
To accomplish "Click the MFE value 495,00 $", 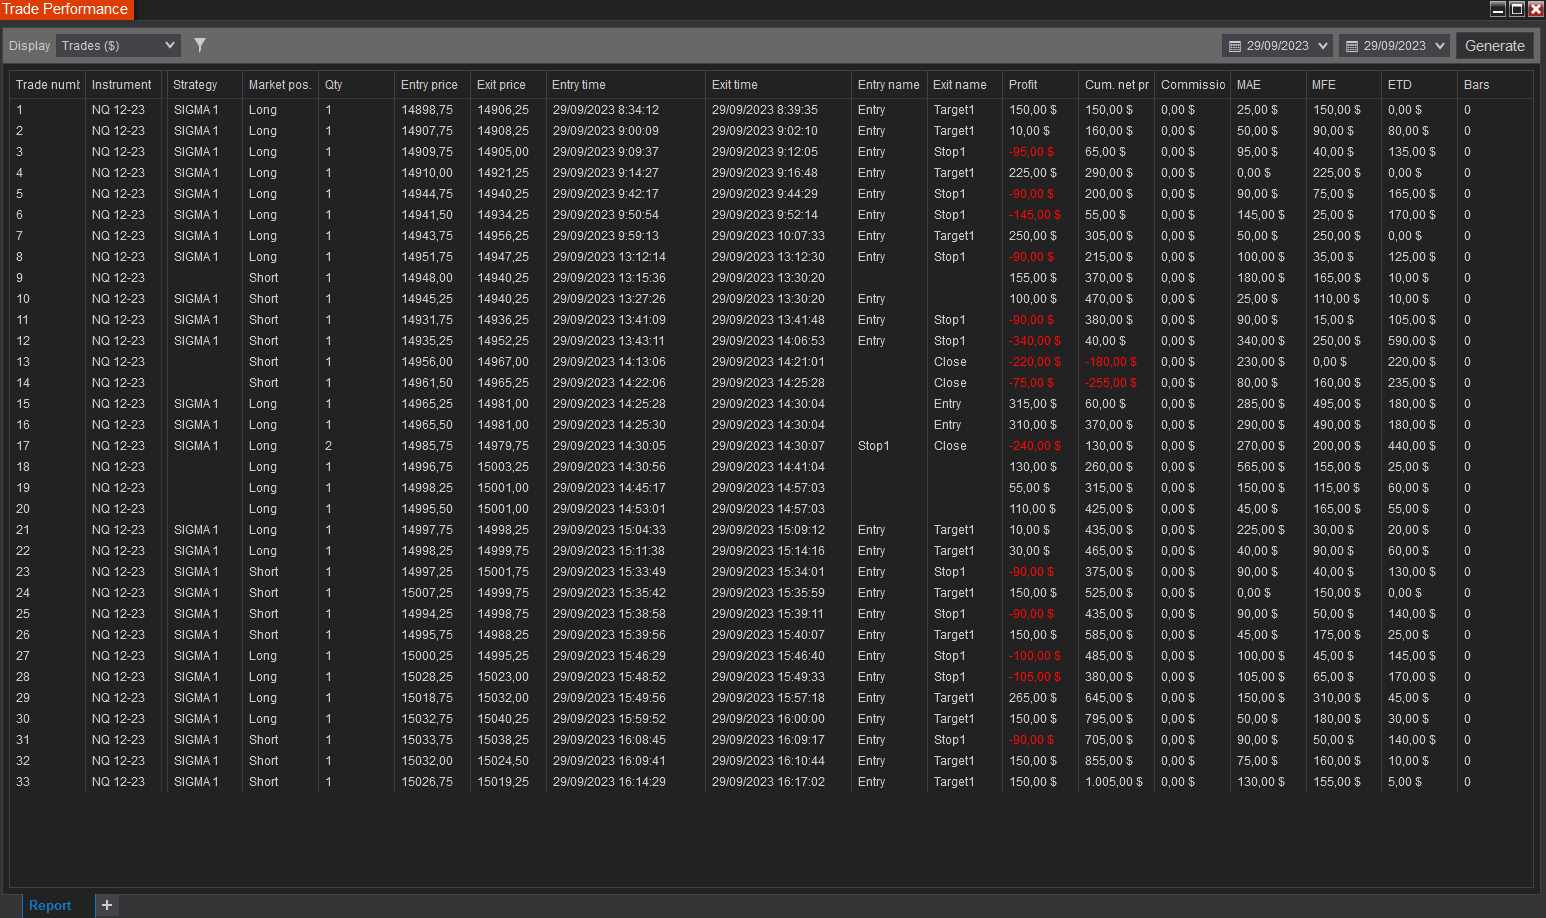I will [1337, 404].
